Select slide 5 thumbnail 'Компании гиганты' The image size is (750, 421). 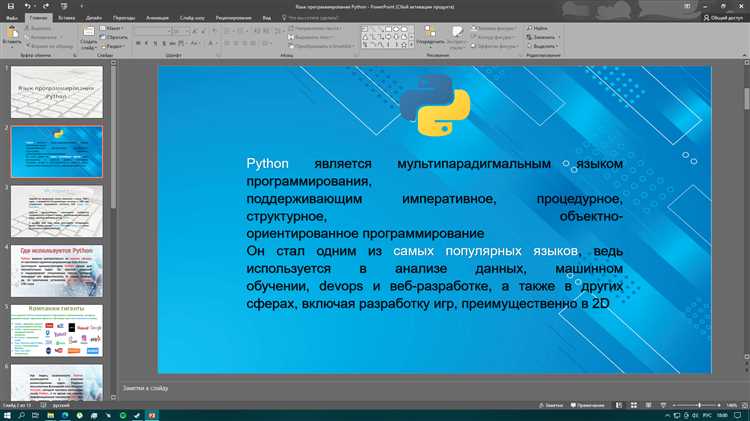57,331
